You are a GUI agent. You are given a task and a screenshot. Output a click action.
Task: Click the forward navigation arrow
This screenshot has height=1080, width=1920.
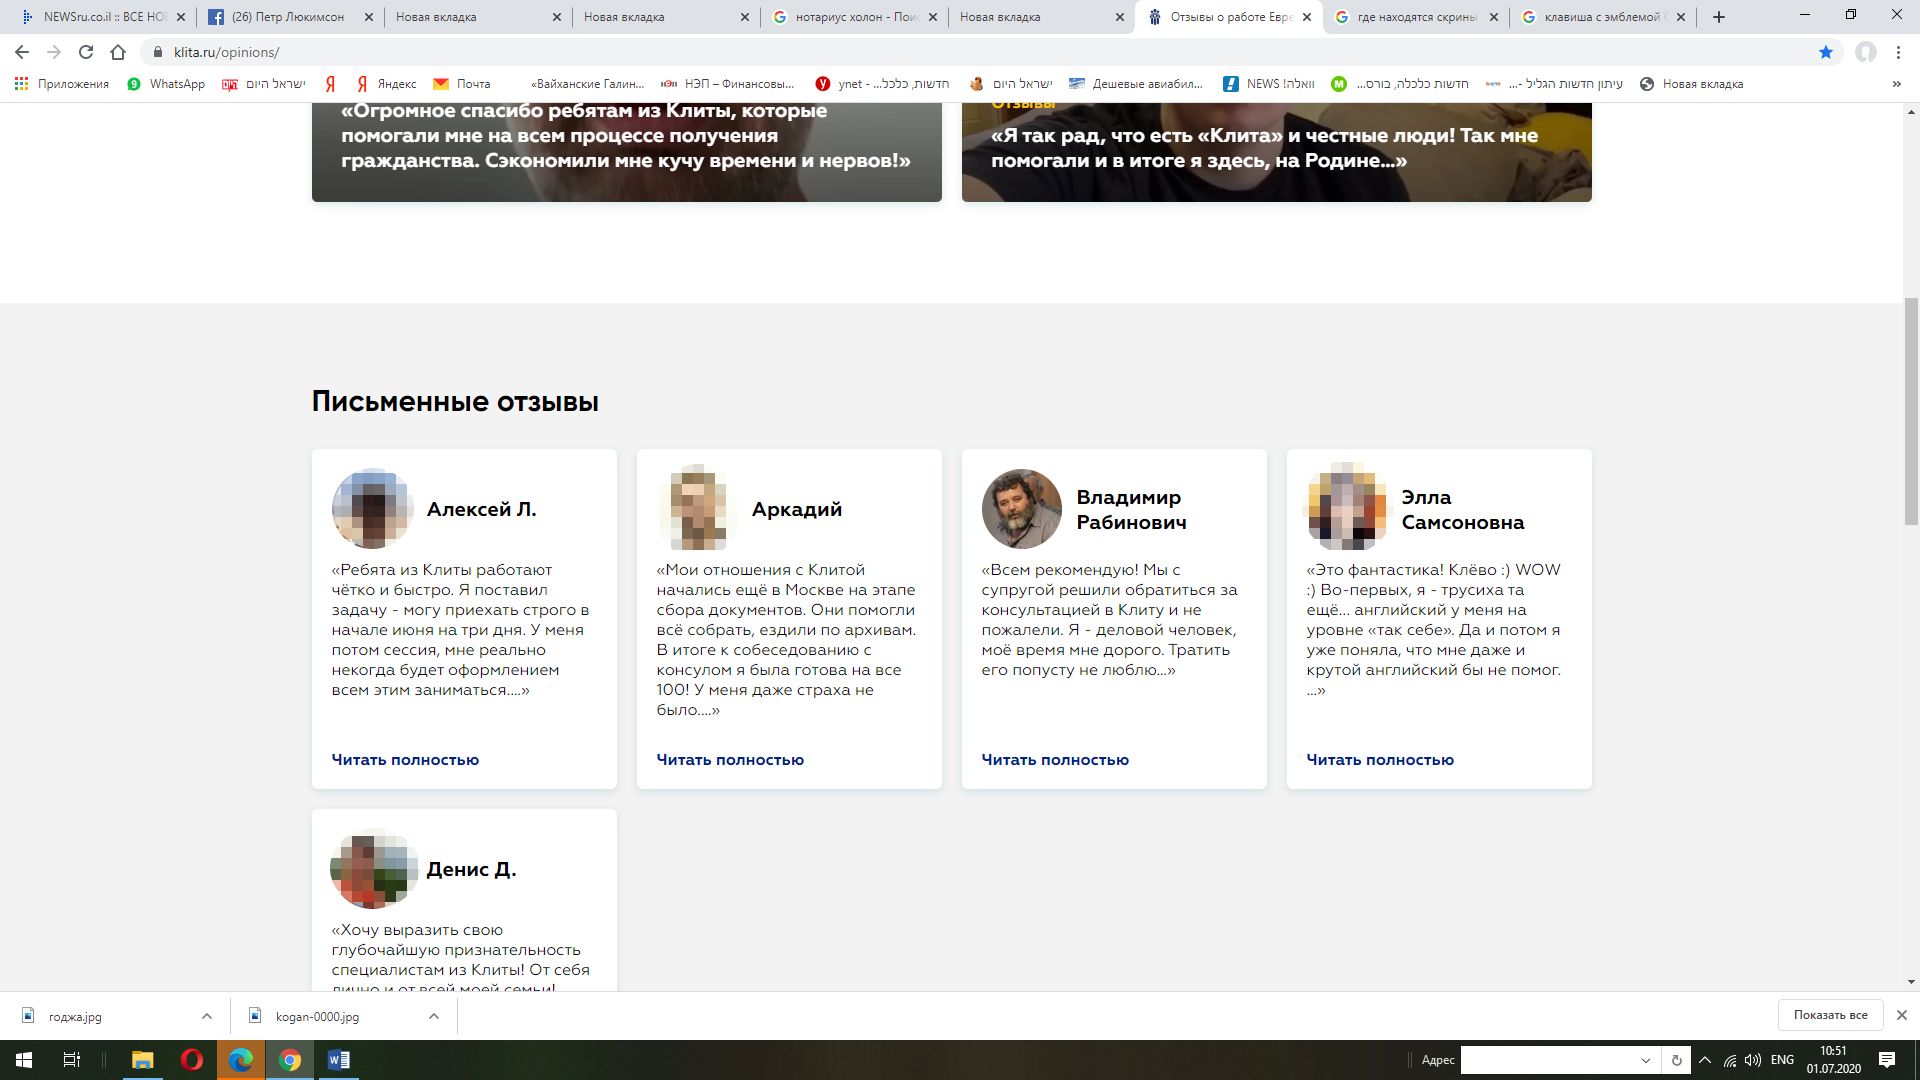(x=54, y=52)
